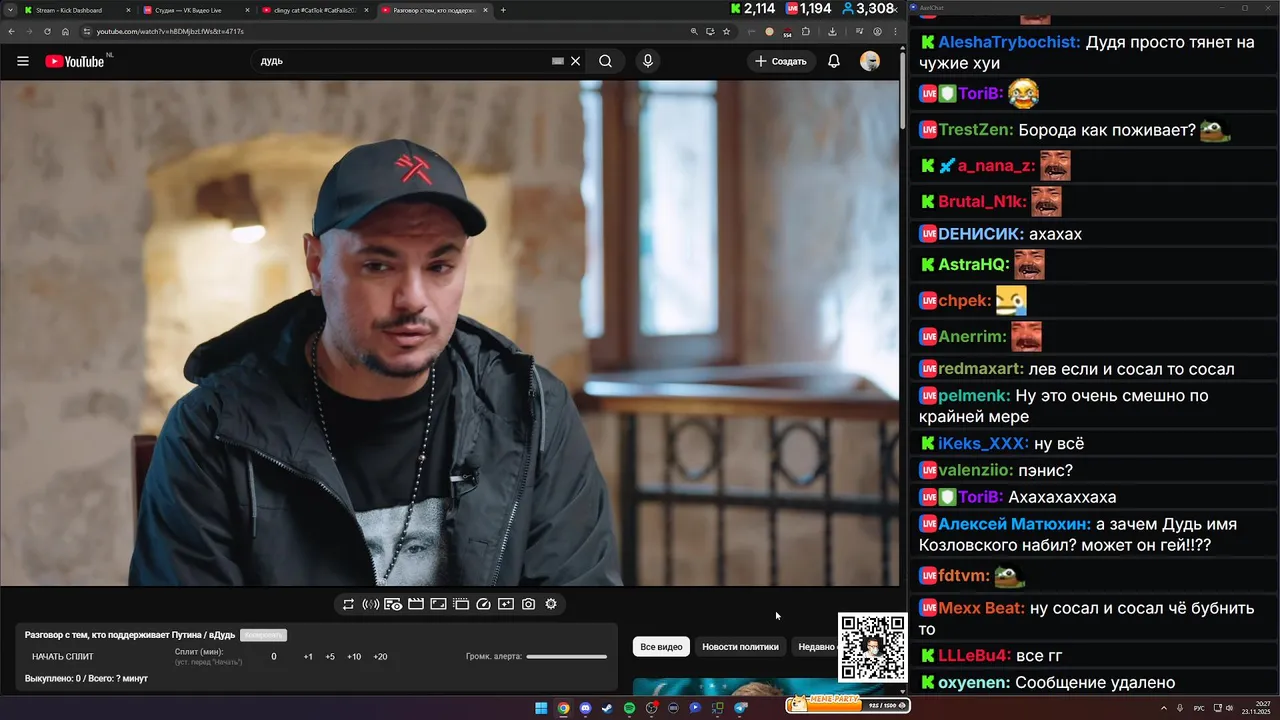Open the on-screen keyboard in search box

tap(558, 61)
